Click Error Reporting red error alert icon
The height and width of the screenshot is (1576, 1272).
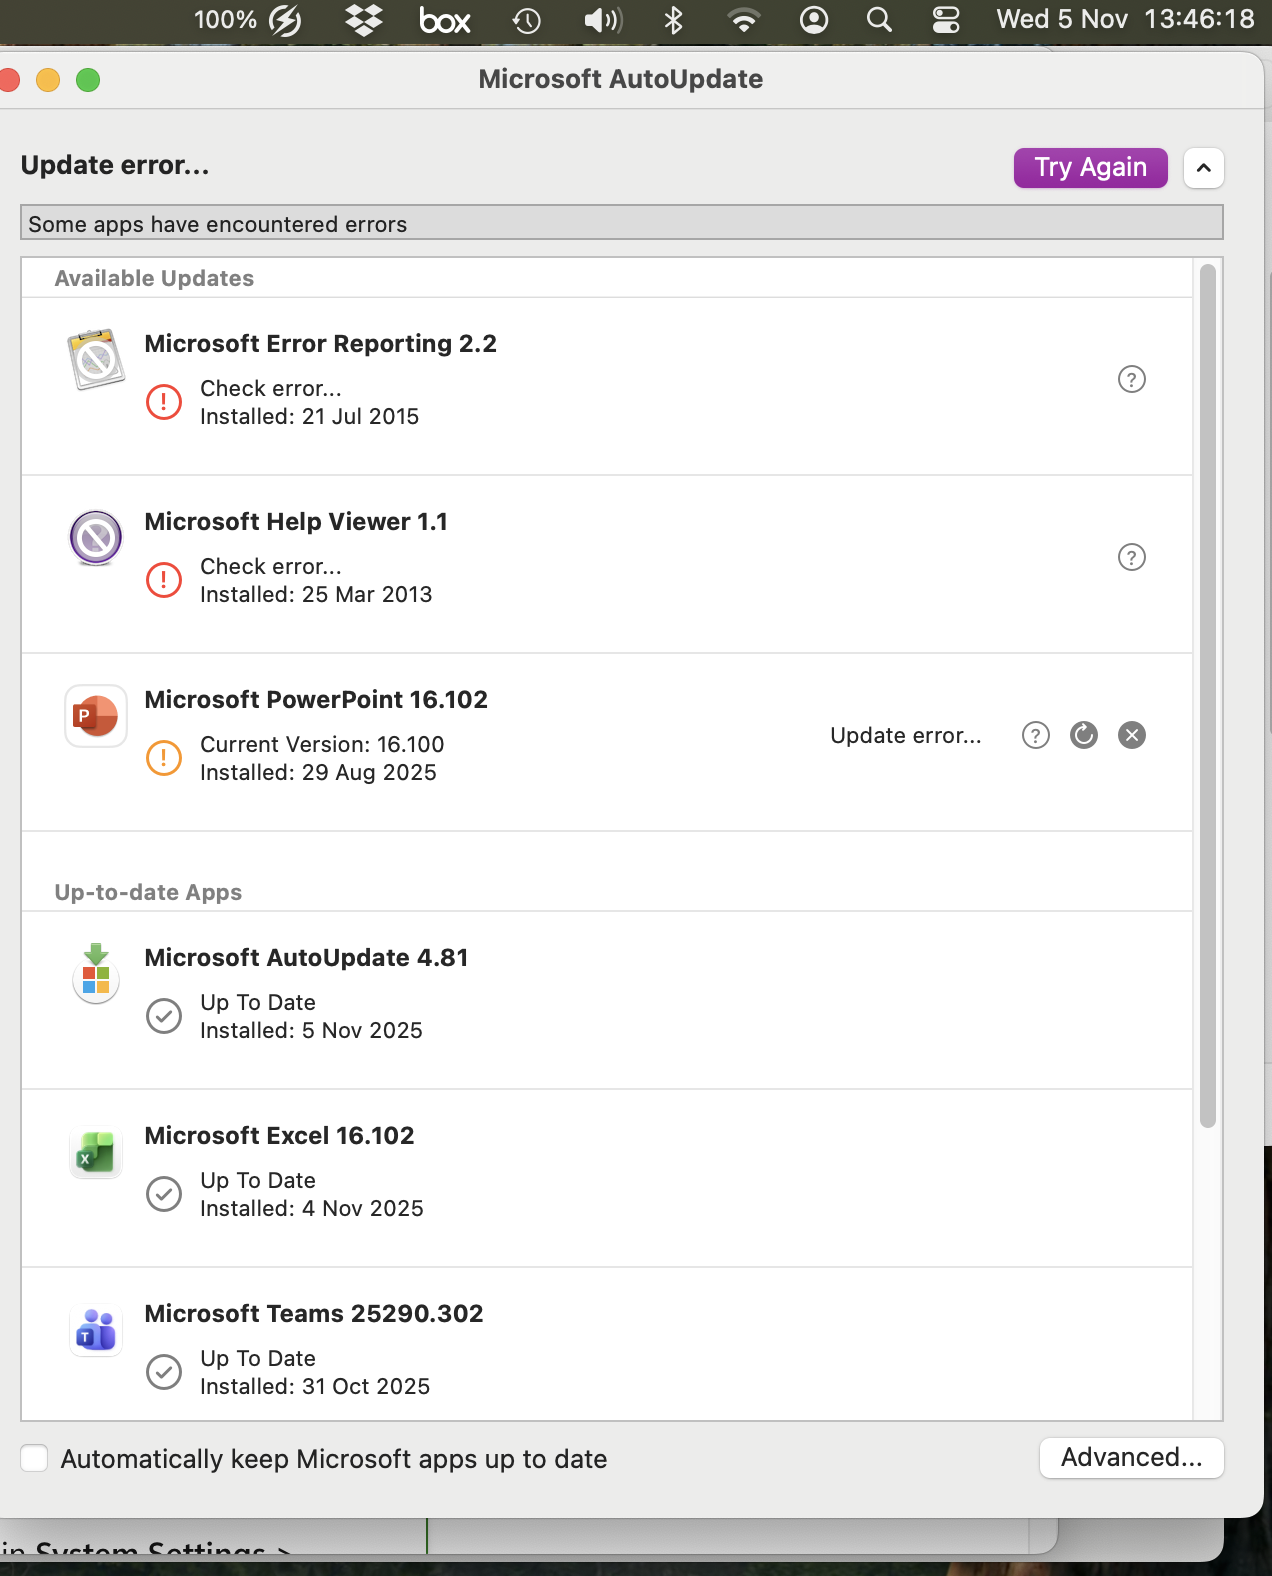pyautogui.click(x=164, y=402)
